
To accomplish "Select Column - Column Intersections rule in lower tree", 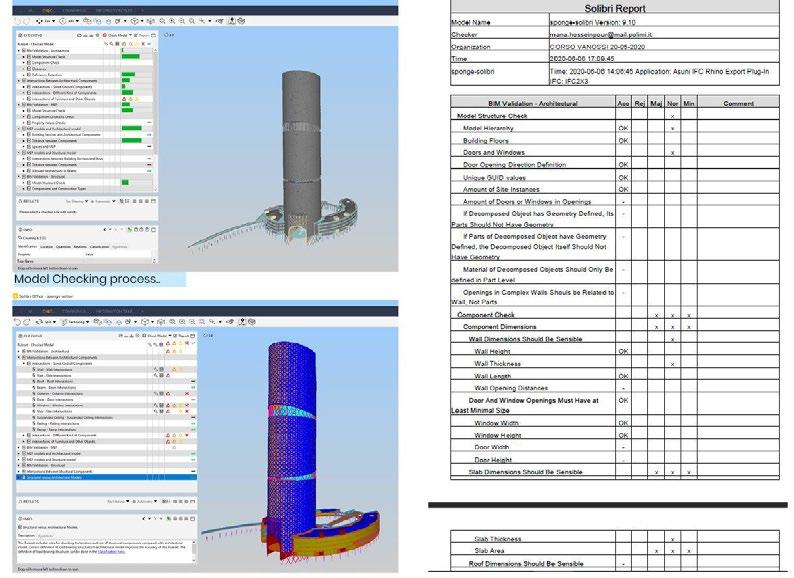I will [x=59, y=394].
